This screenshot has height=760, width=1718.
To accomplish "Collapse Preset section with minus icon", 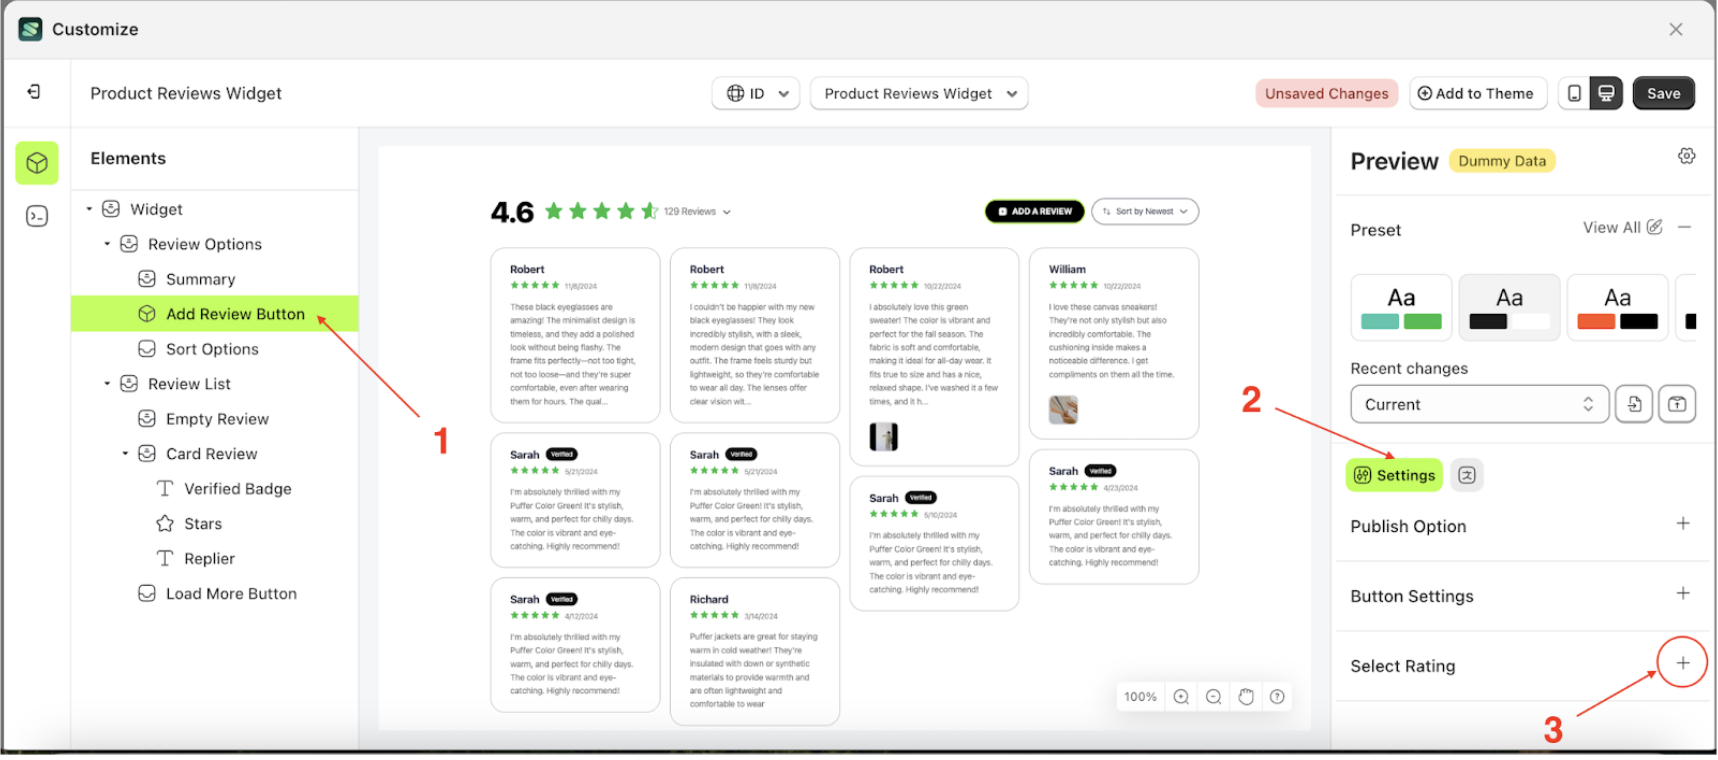I will 1685,227.
